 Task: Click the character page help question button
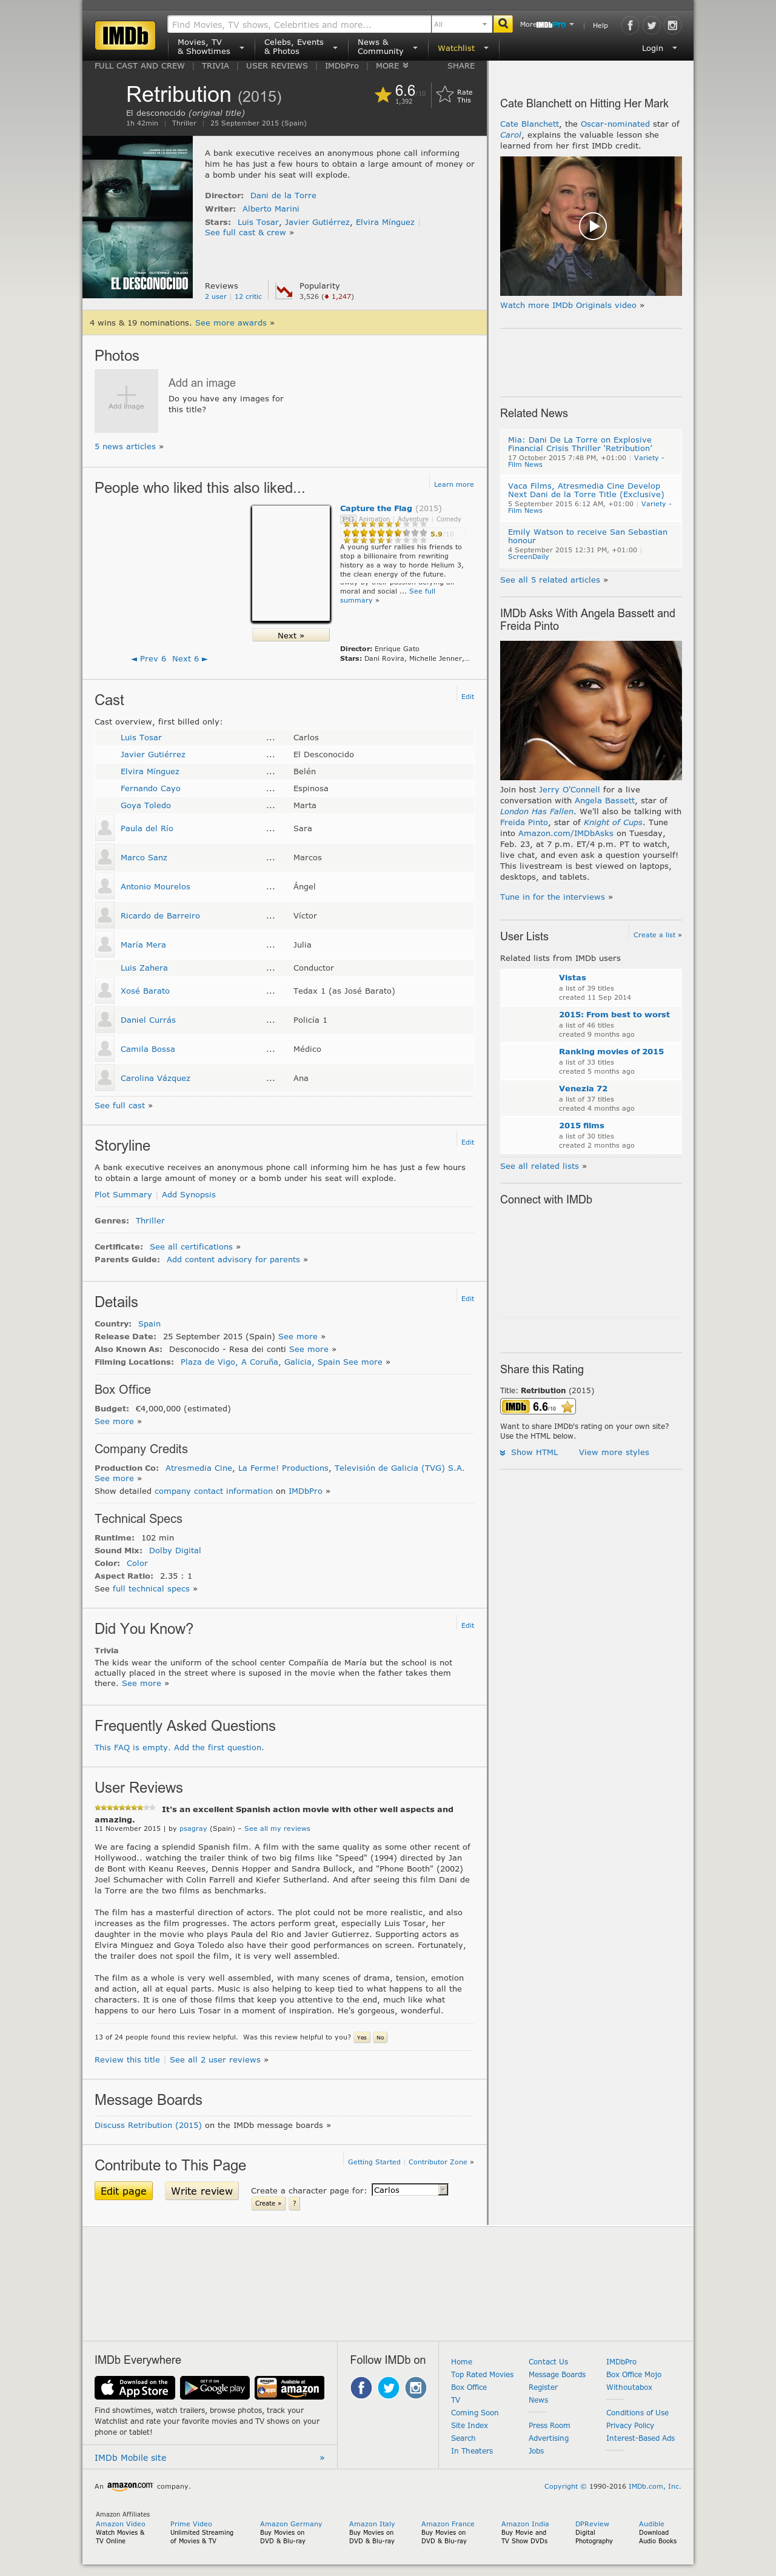(x=294, y=2204)
